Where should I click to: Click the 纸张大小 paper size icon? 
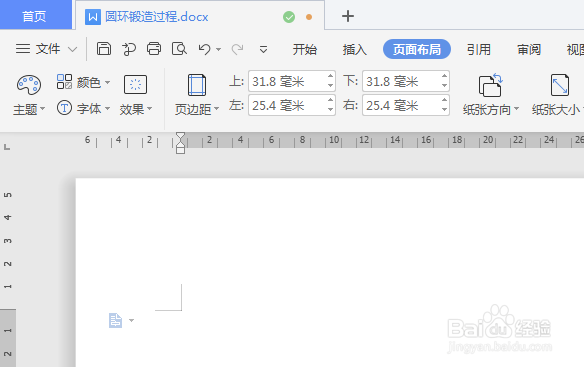click(x=560, y=85)
